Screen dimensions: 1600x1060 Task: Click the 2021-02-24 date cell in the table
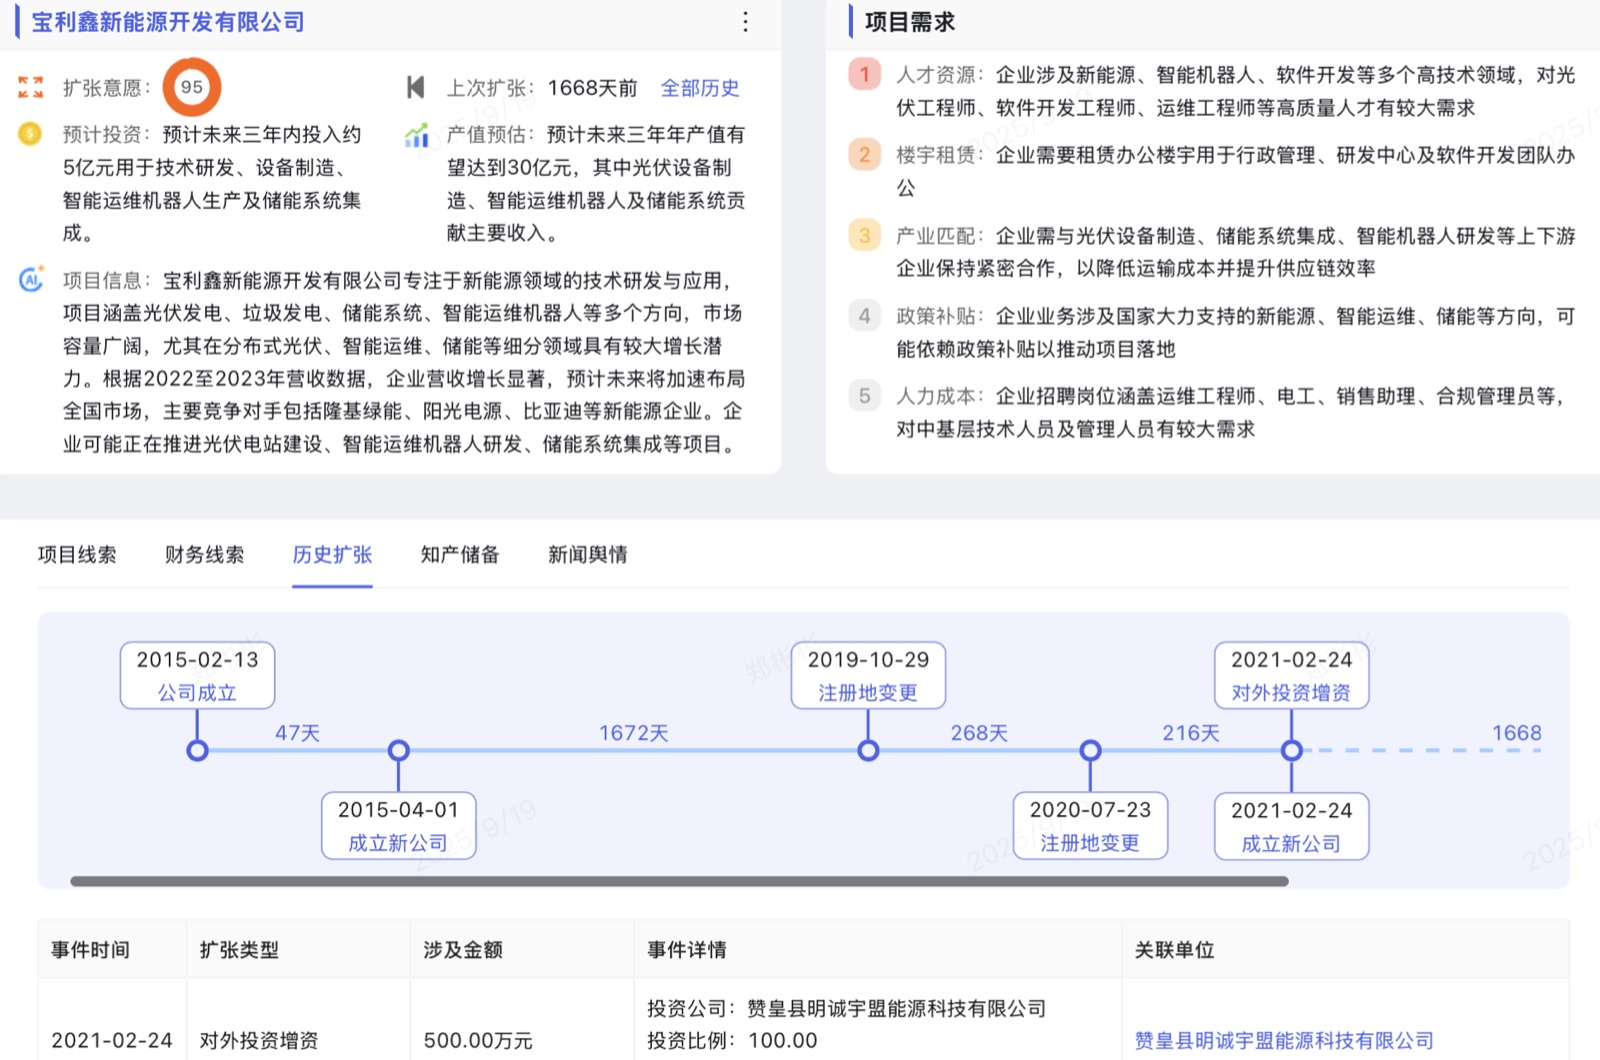[x=112, y=1041]
